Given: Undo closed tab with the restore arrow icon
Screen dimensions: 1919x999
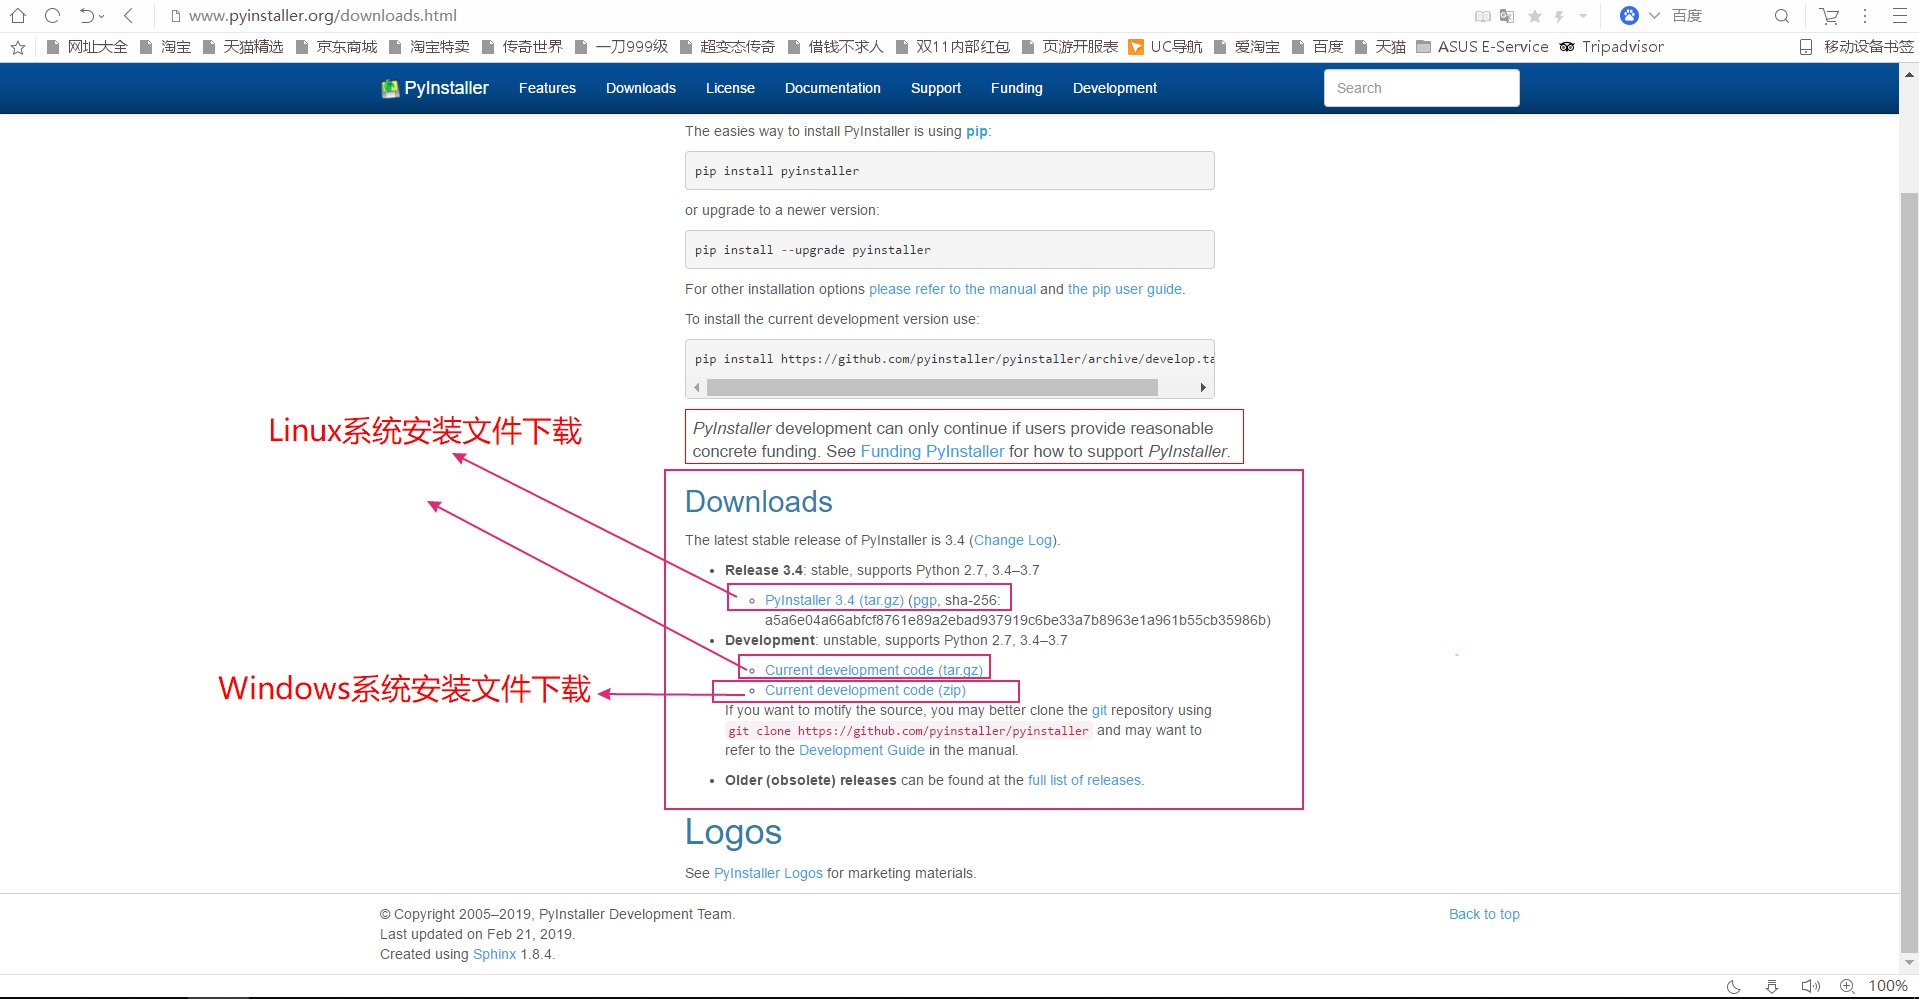Looking at the screenshot, I should pos(87,15).
